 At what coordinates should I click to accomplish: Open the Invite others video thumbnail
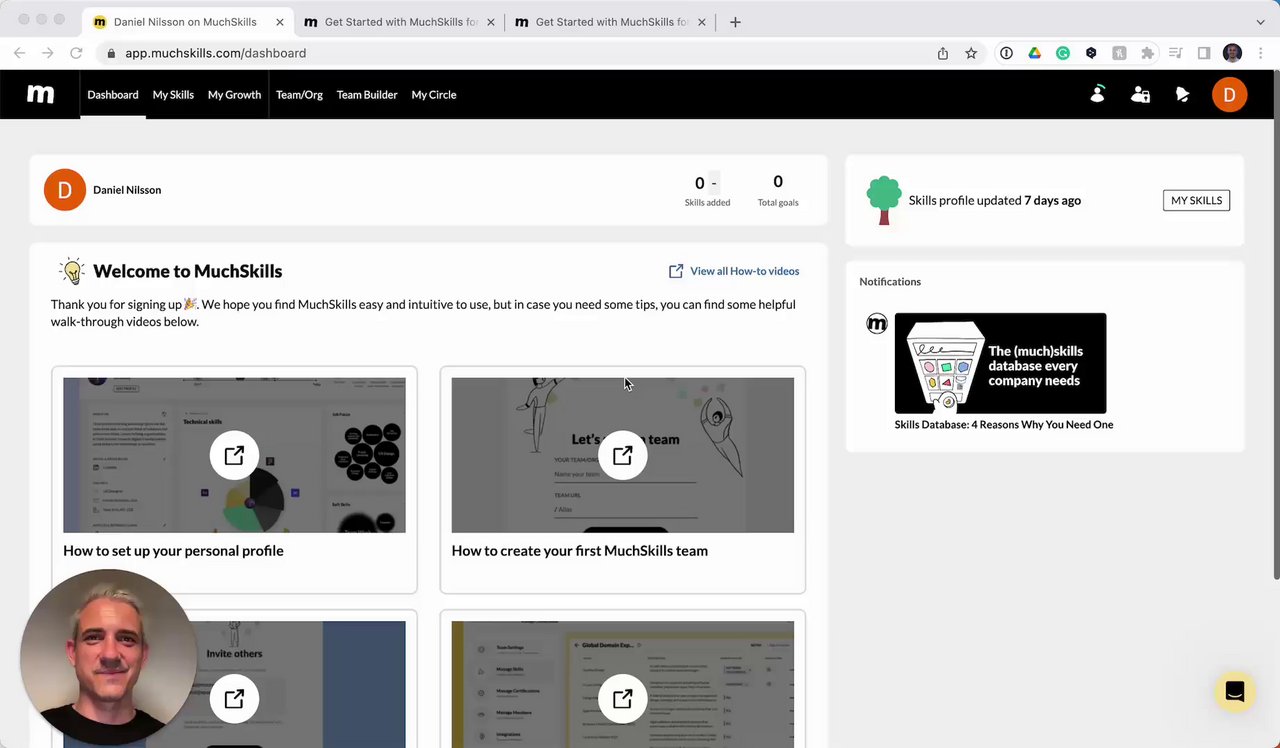click(234, 684)
